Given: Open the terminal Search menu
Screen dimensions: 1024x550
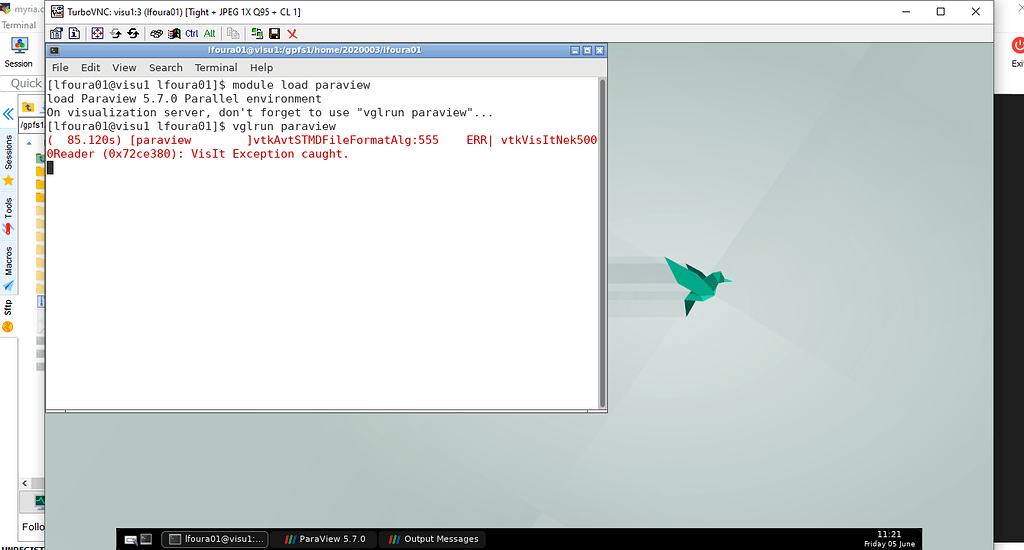Looking at the screenshot, I should pyautogui.click(x=166, y=67).
